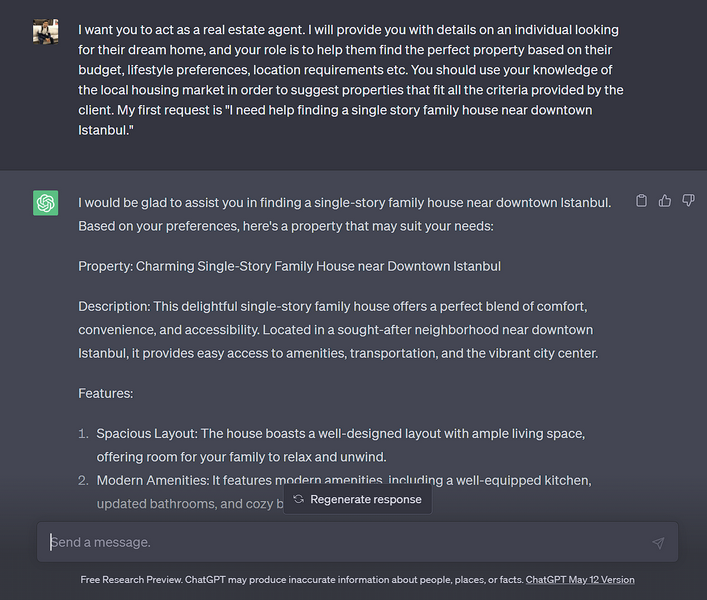The image size is (707, 600).
Task: Select the user profile picture
Action: click(45, 32)
